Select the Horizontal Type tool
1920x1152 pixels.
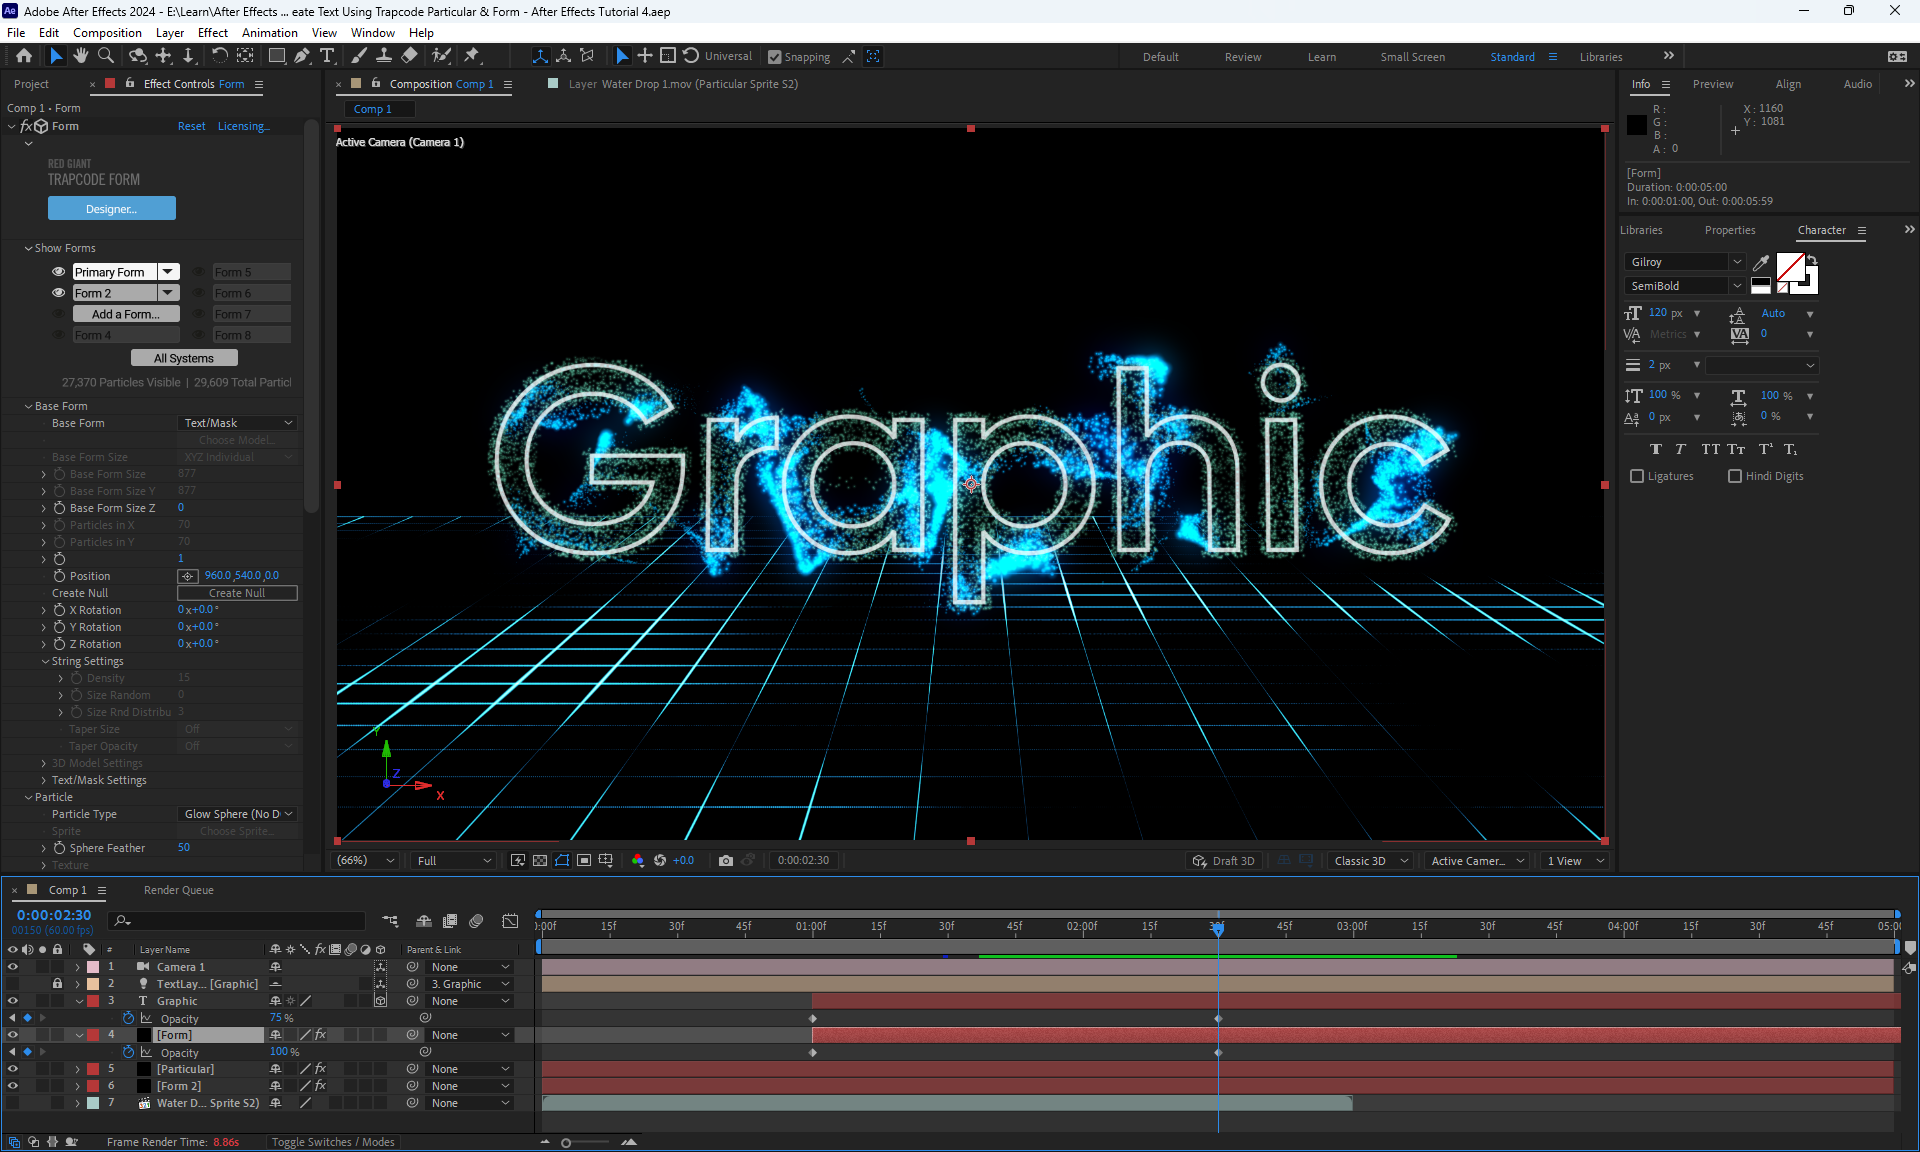pos(327,56)
